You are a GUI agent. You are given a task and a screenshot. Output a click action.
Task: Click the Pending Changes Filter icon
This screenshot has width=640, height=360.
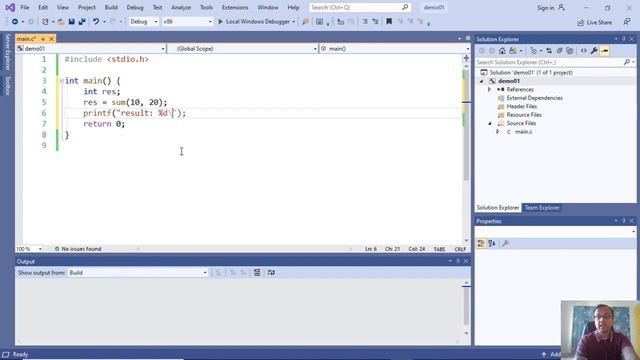tap(533, 51)
